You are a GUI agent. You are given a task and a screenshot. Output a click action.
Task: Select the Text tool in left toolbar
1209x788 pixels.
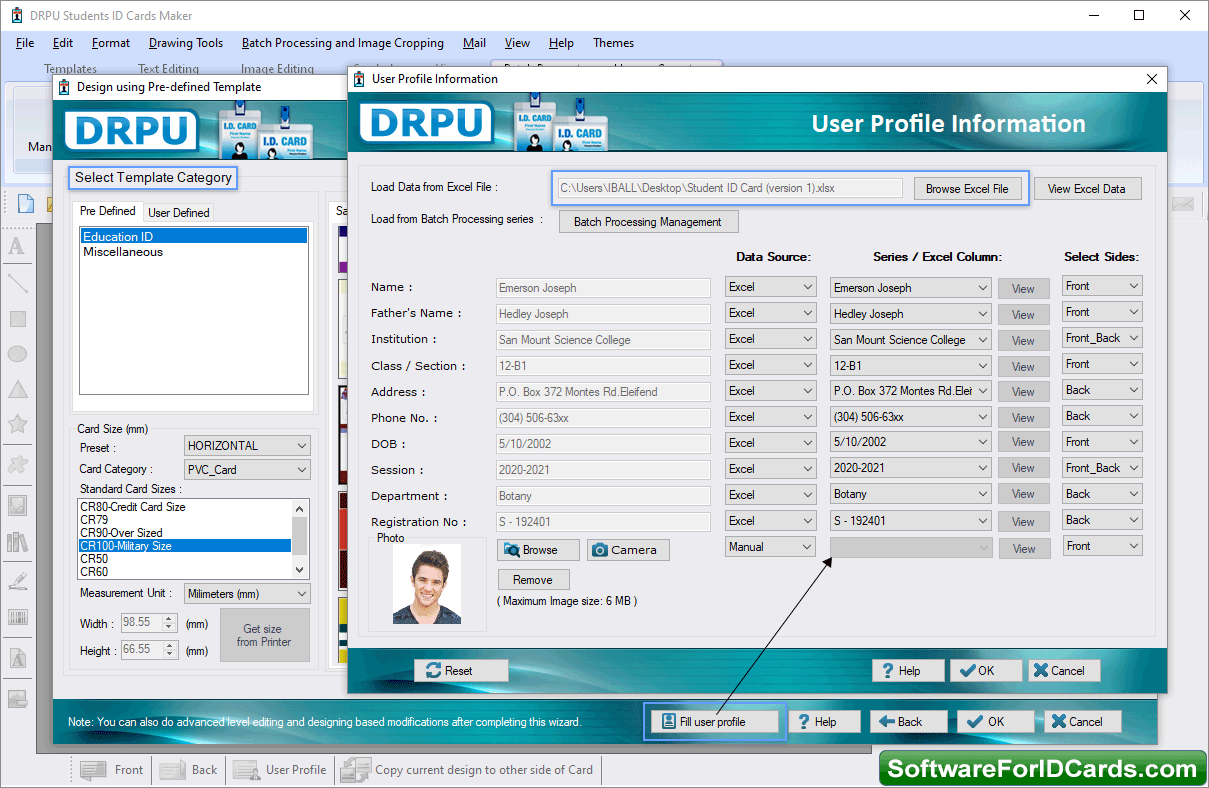(x=17, y=247)
